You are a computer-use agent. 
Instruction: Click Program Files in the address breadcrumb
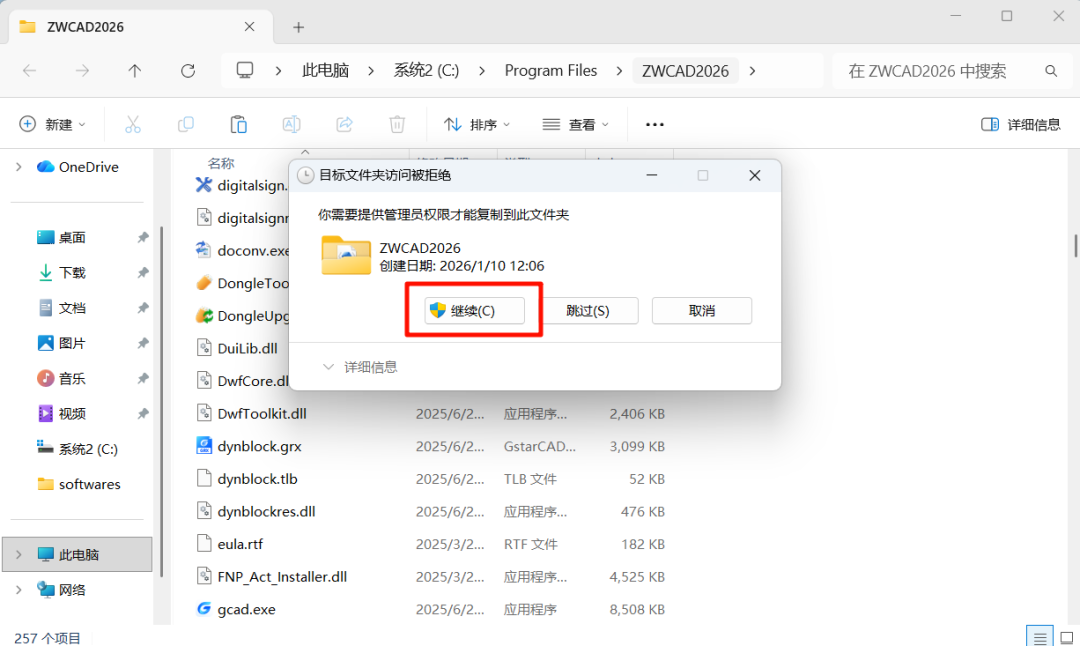click(550, 71)
